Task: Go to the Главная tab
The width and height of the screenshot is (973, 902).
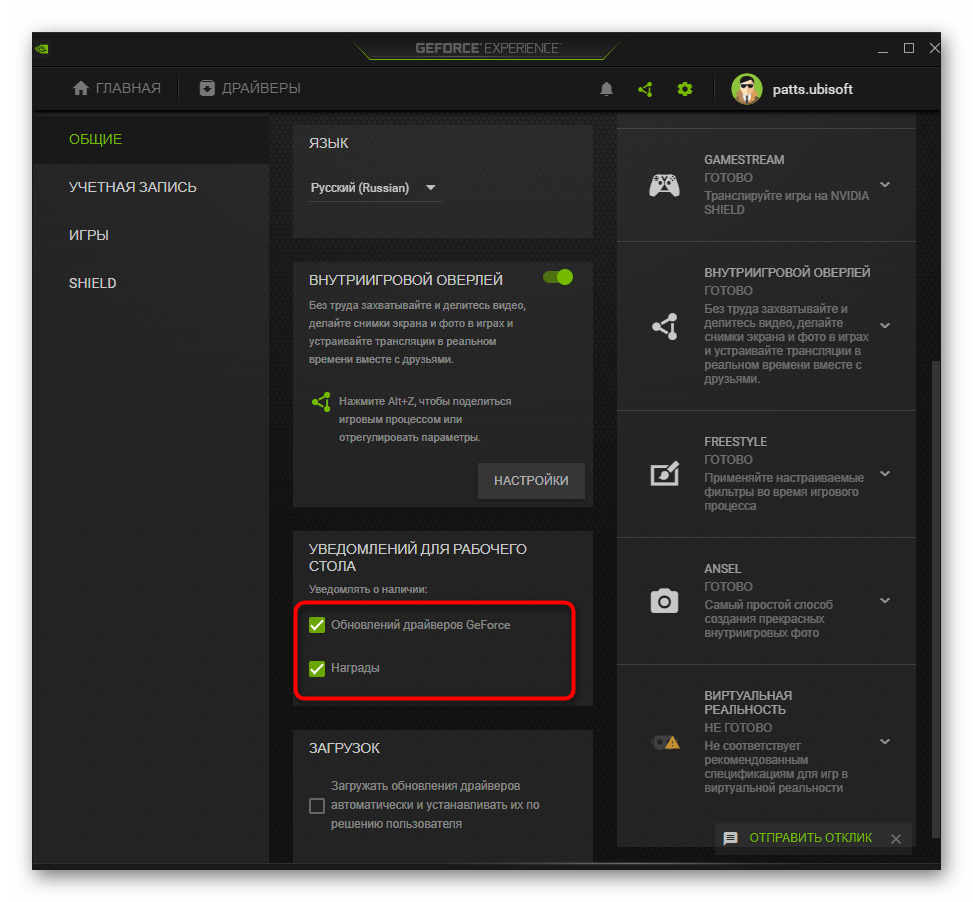Action: (x=117, y=89)
